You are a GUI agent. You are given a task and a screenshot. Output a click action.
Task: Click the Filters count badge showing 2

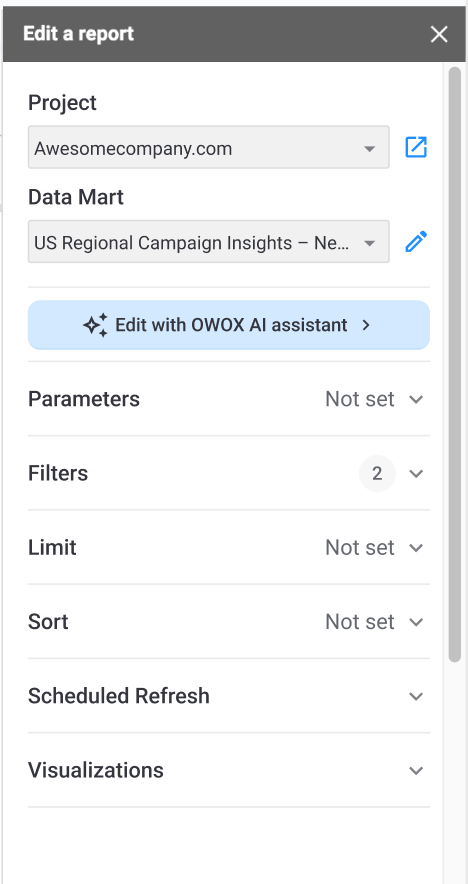click(x=377, y=474)
